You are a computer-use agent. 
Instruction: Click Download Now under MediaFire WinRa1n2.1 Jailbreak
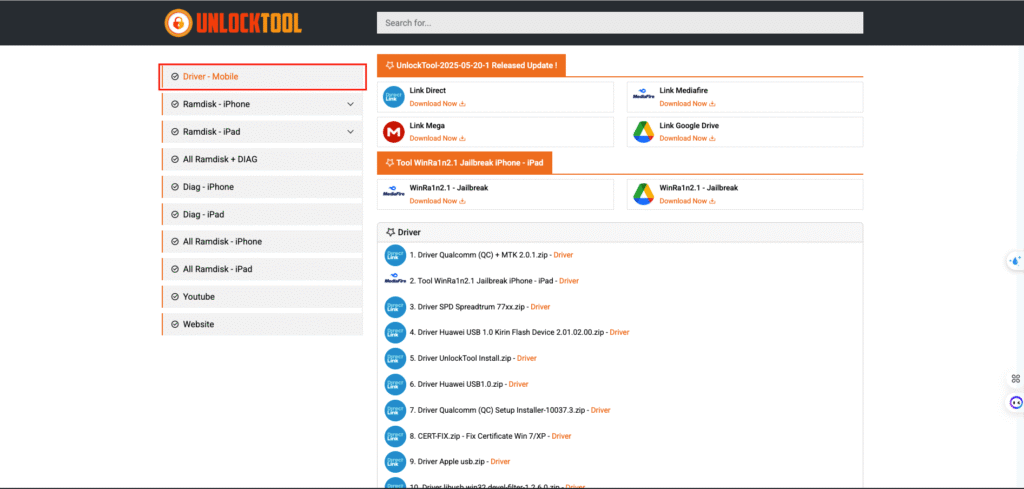[438, 201]
